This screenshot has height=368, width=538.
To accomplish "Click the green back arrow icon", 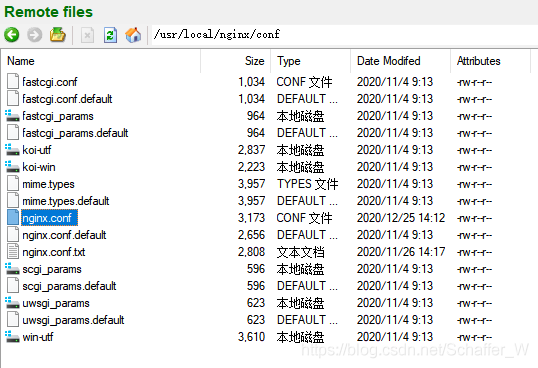I will tap(12, 35).
